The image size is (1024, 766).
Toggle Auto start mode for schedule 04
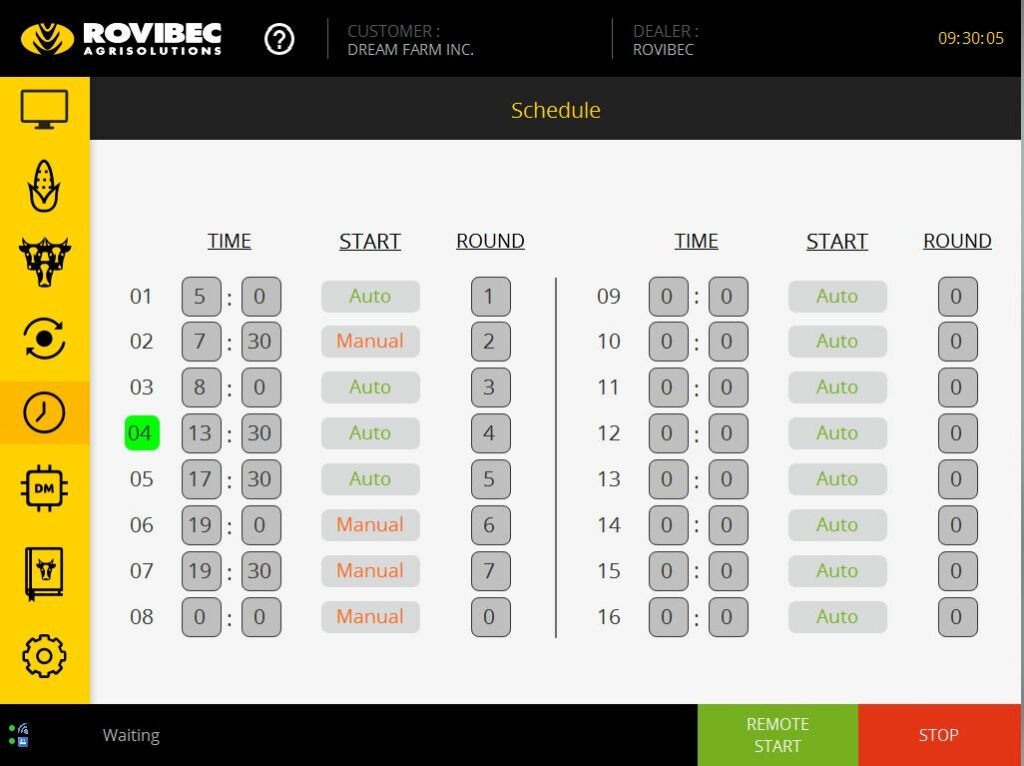370,433
